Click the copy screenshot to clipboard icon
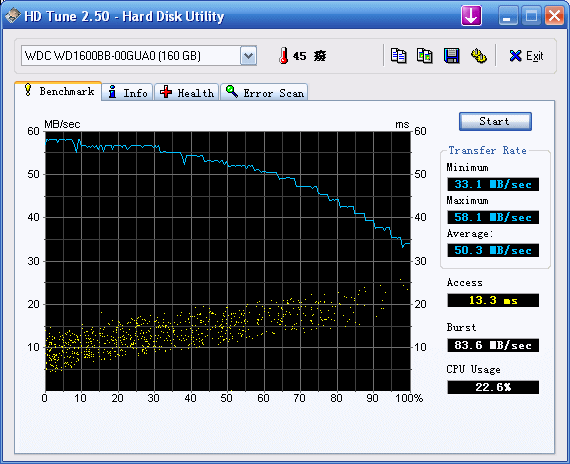The height and width of the screenshot is (464, 570). click(x=425, y=56)
